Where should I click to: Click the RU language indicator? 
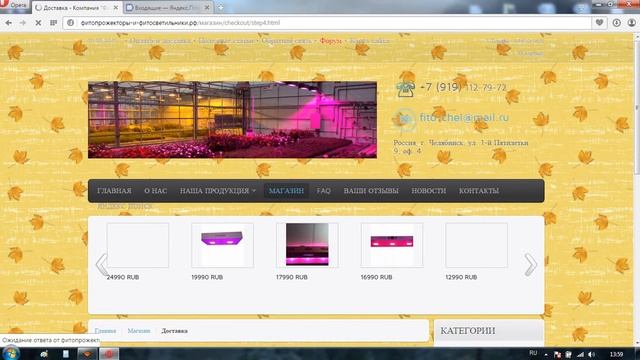(533, 353)
